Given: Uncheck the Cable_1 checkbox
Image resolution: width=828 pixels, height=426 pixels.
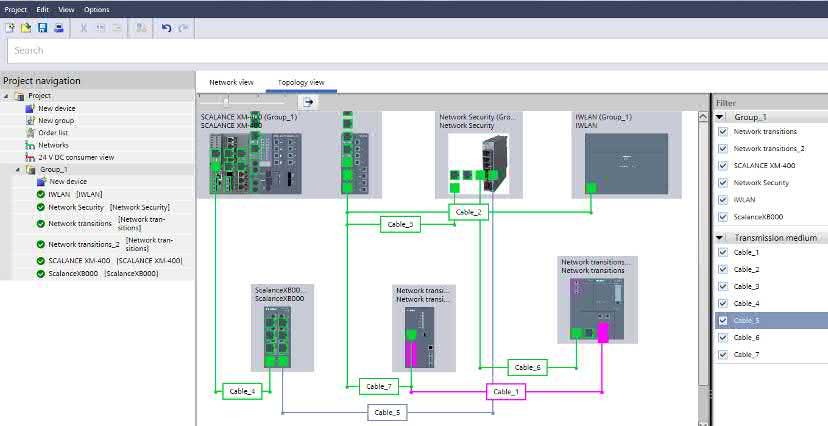Looking at the screenshot, I should (723, 252).
